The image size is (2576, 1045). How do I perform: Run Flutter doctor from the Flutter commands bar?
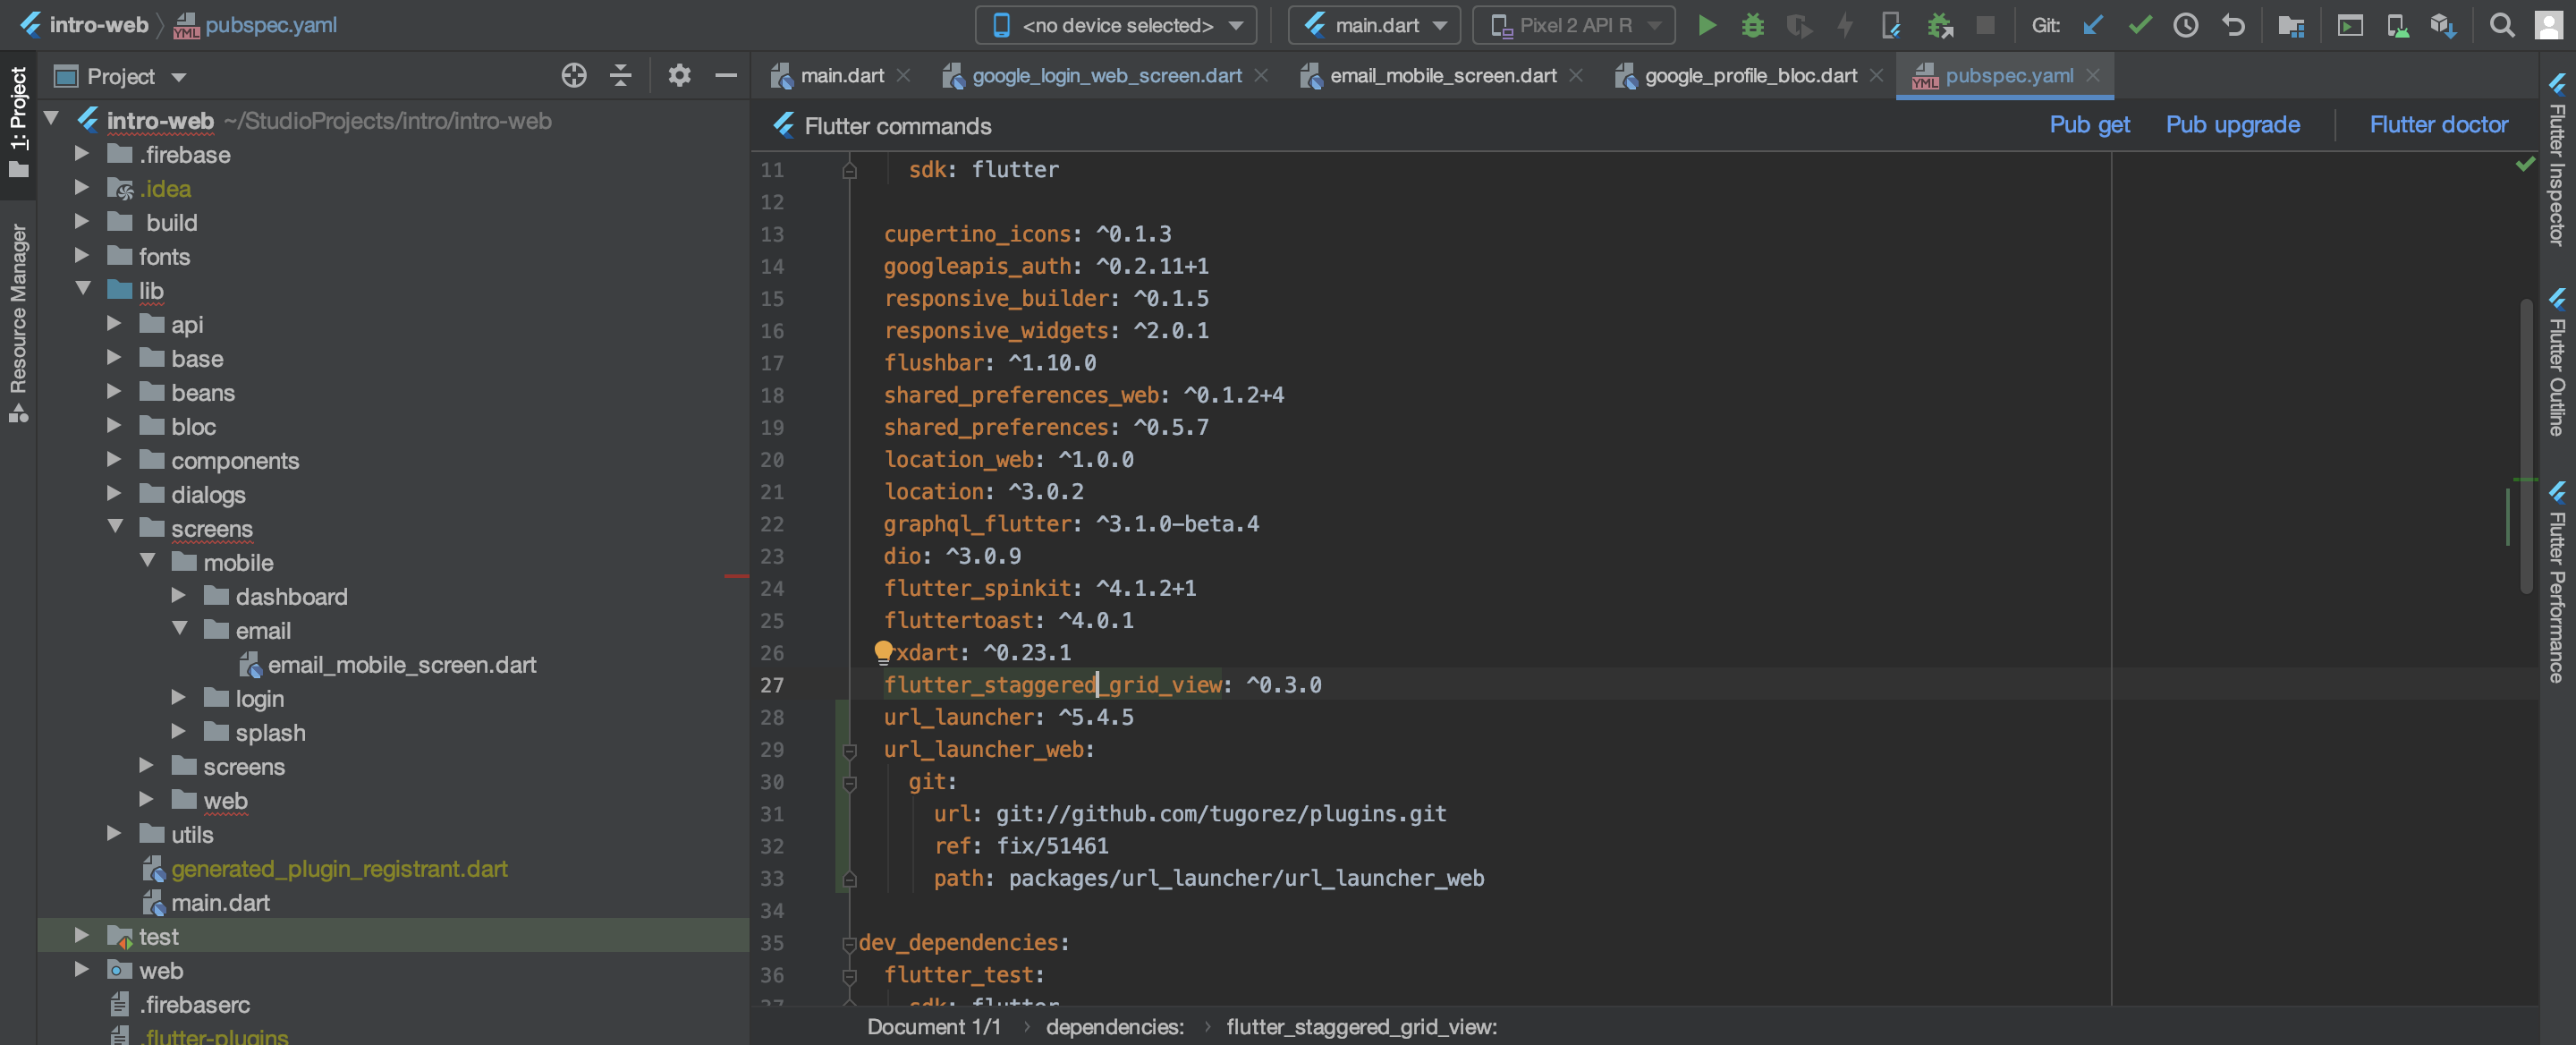(2439, 124)
